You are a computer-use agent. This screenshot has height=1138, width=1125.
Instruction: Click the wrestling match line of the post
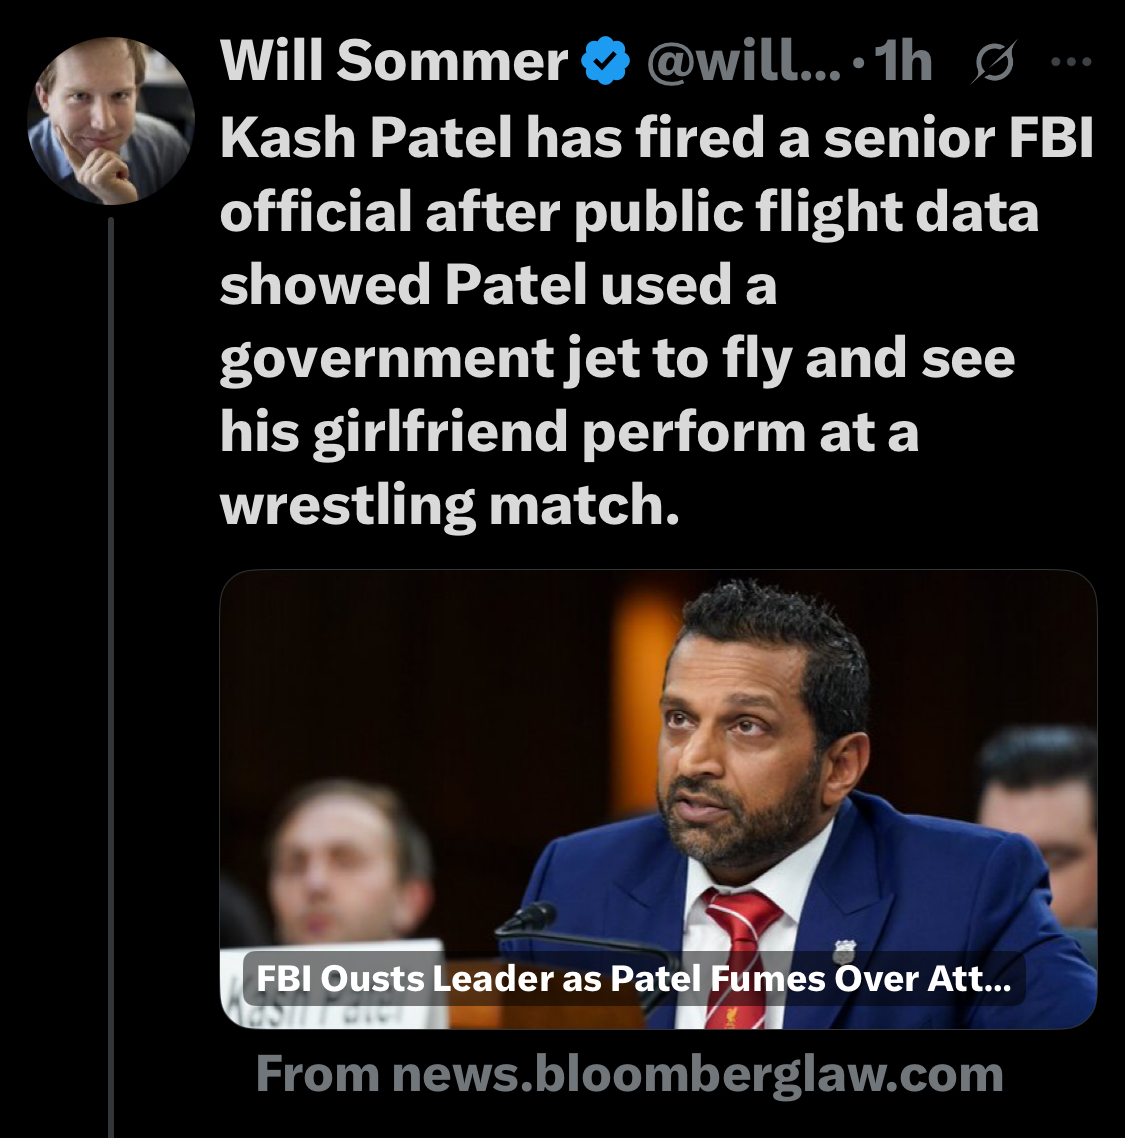(449, 505)
